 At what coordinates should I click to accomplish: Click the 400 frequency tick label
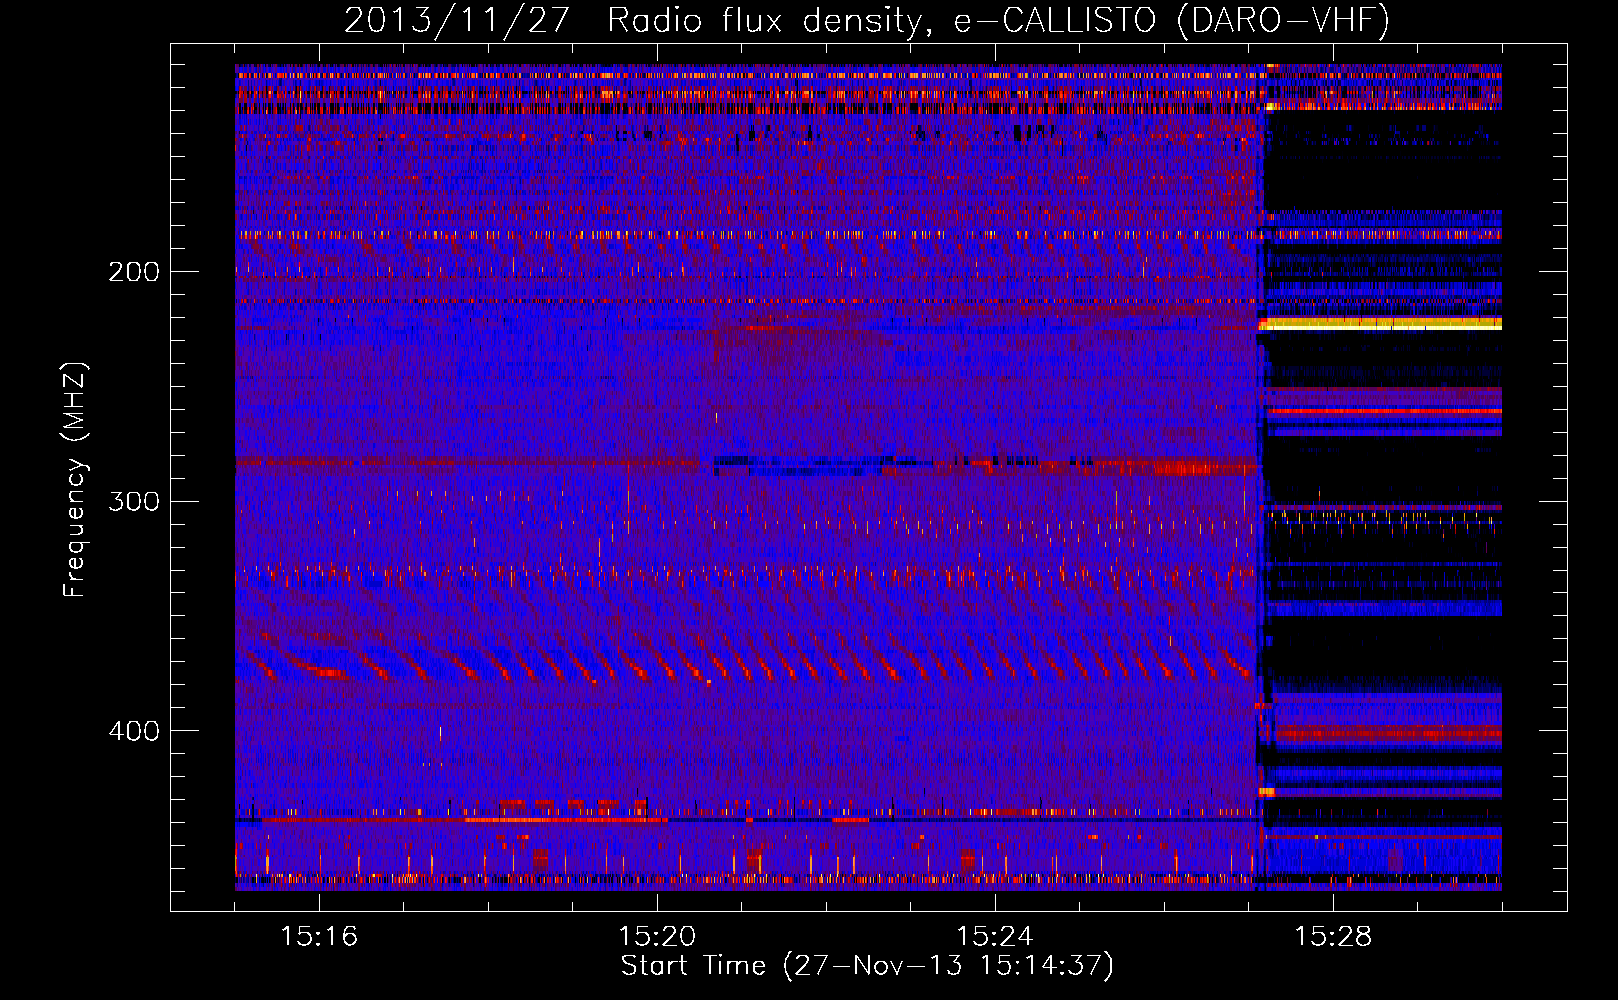[133, 731]
